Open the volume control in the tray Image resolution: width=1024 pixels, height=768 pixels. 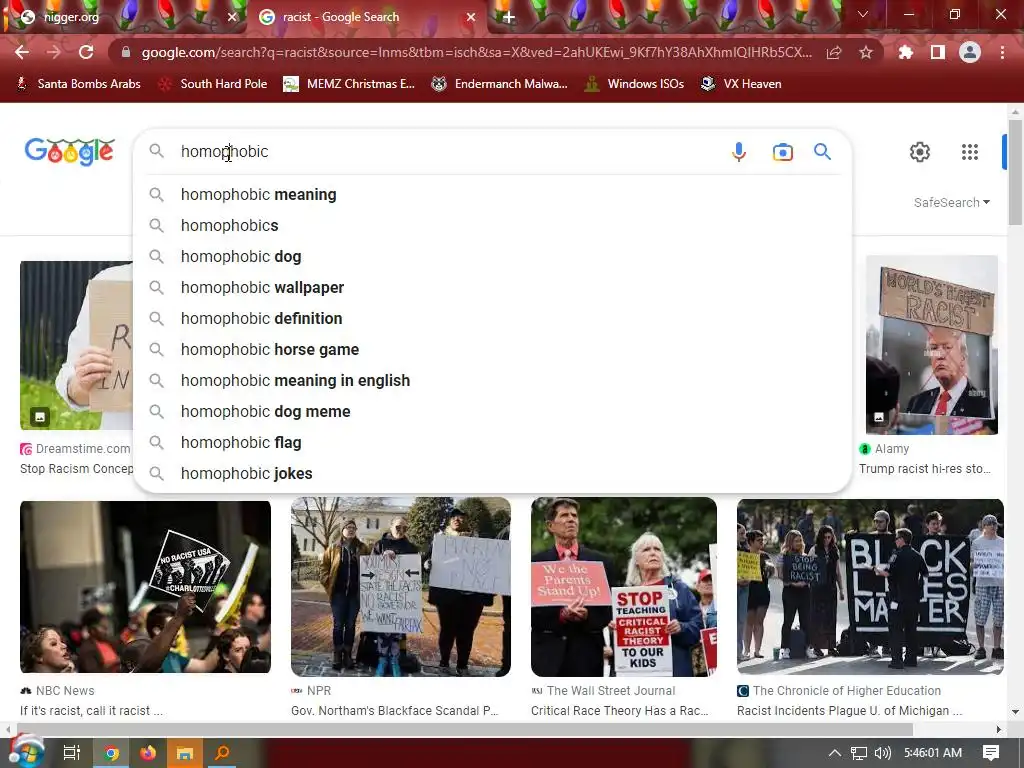[882, 753]
